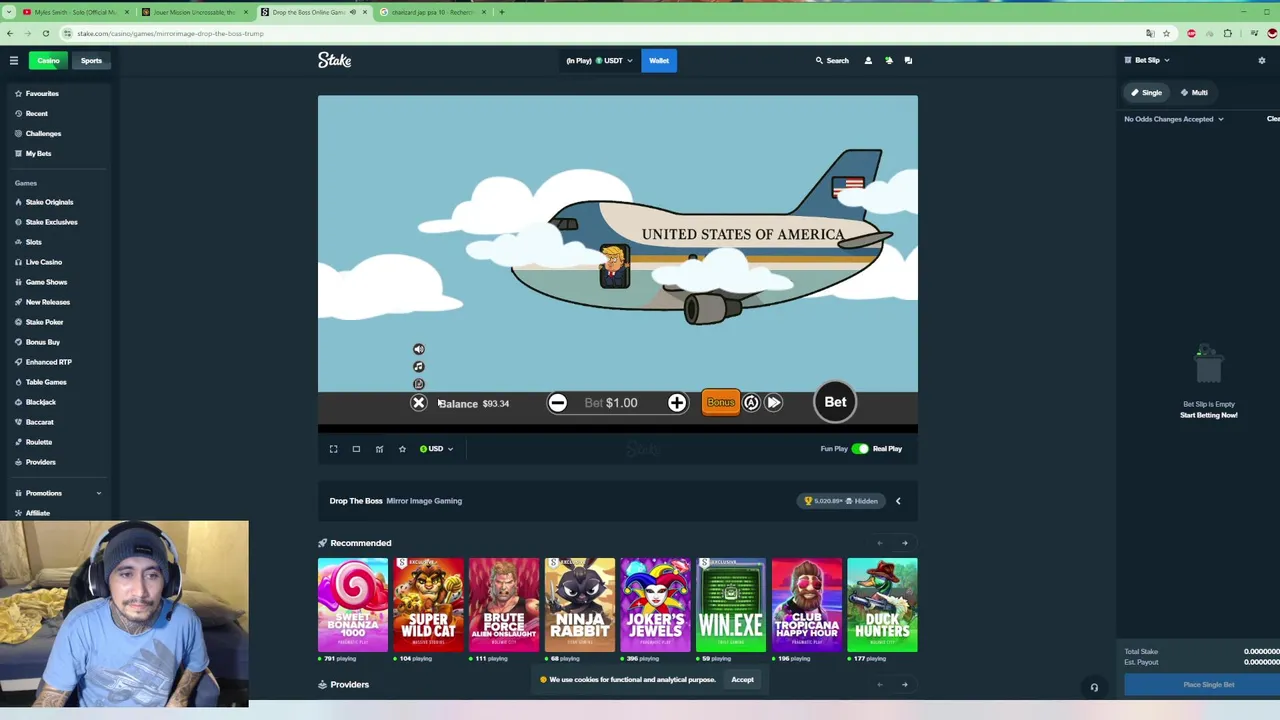Click the browser address bar URL

pyautogui.click(x=170, y=33)
